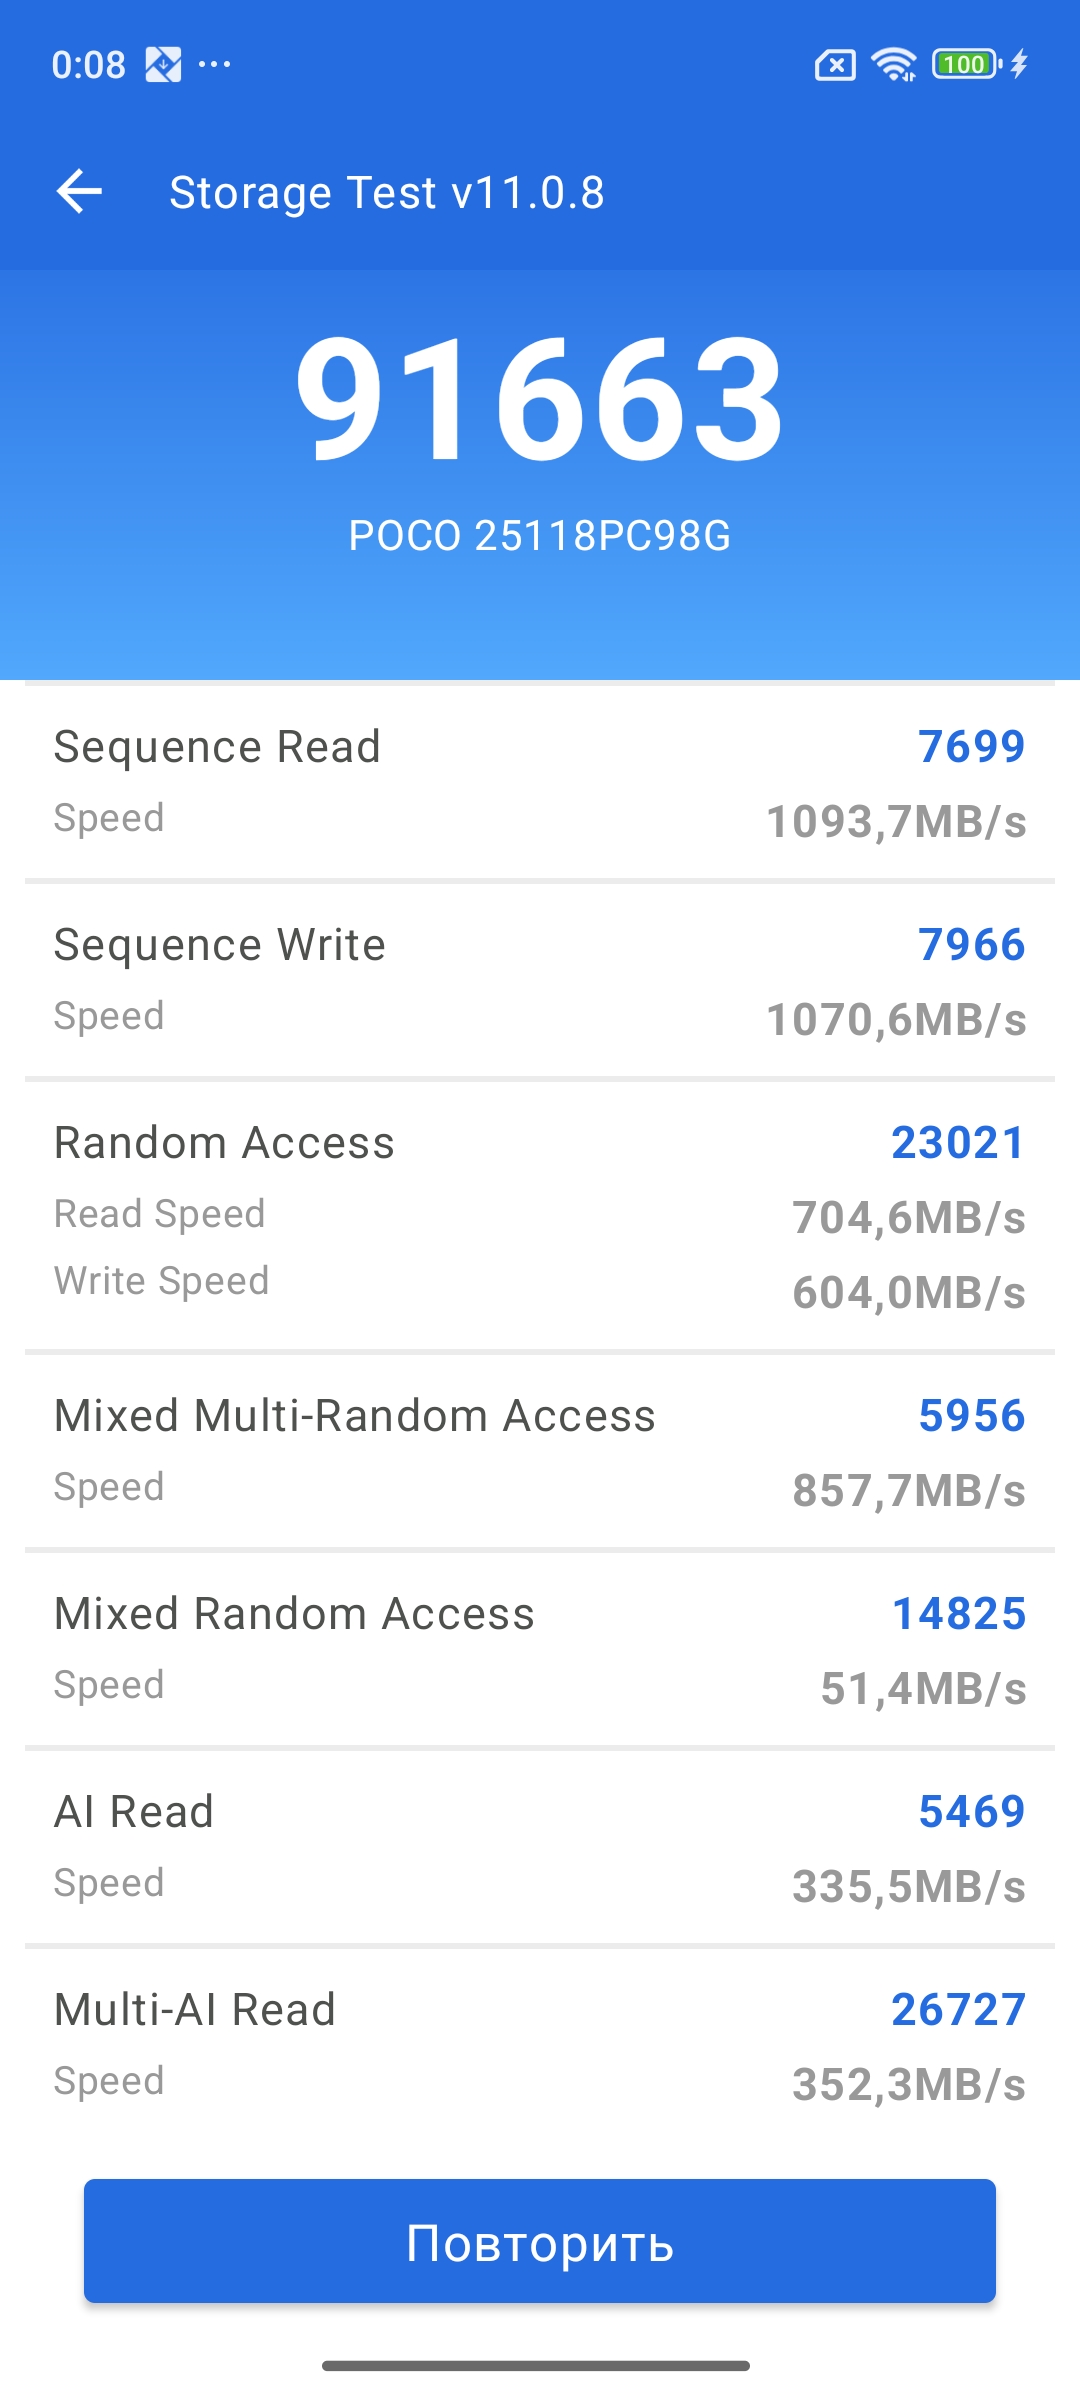The image size is (1080, 2392).
Task: Select the Multi-AI Read result row
Action: tap(540, 2045)
